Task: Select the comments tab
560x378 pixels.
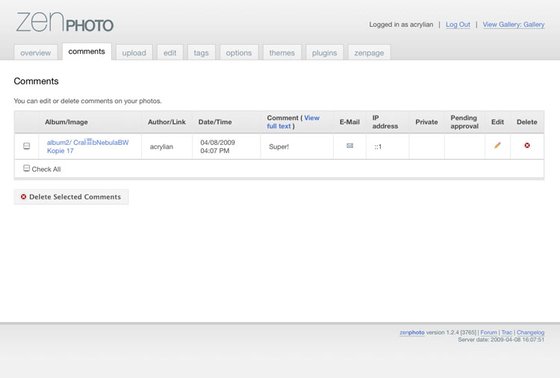Action: (86, 51)
